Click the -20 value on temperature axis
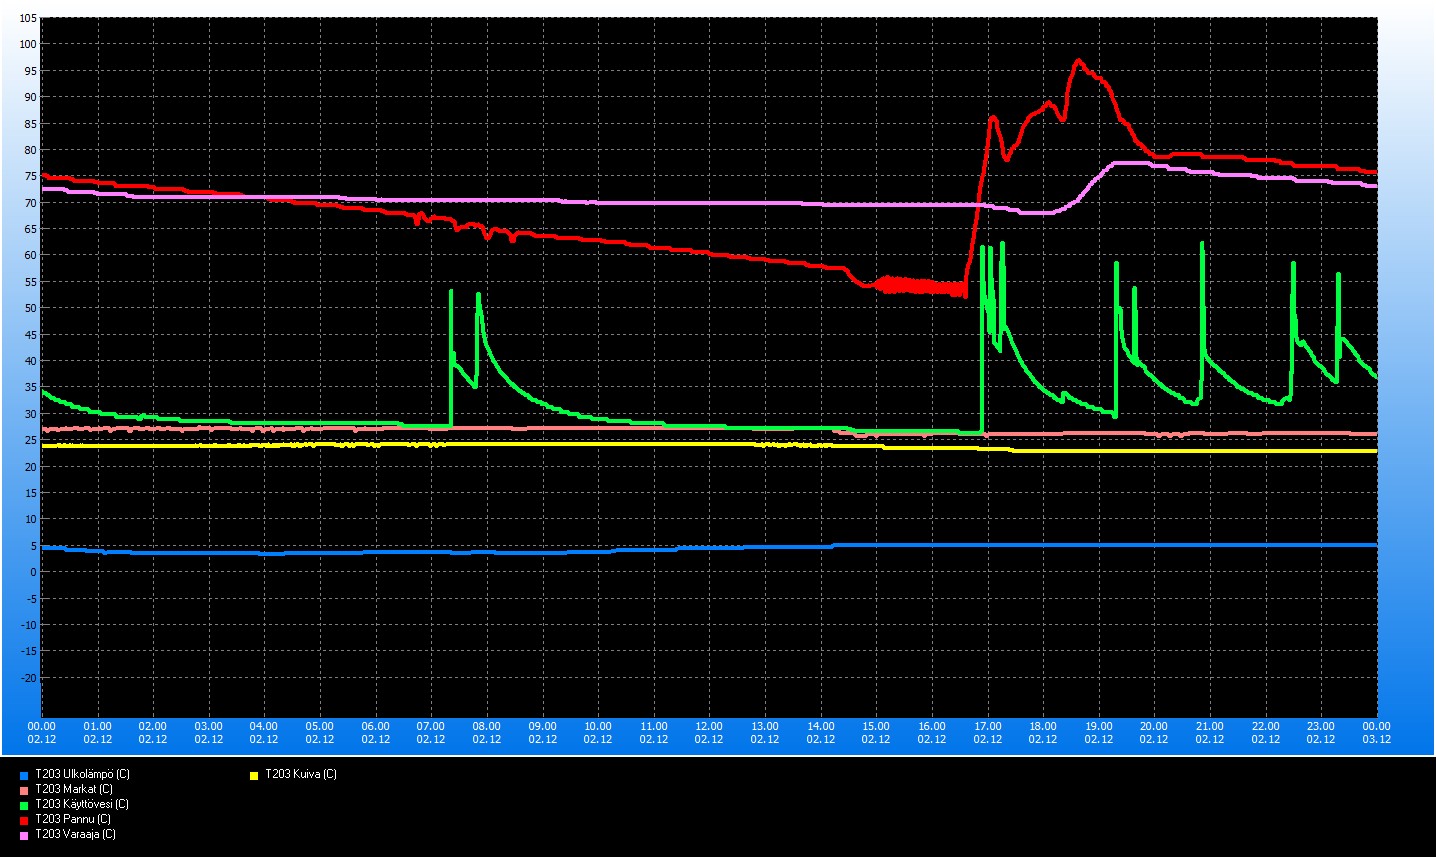 (29, 678)
